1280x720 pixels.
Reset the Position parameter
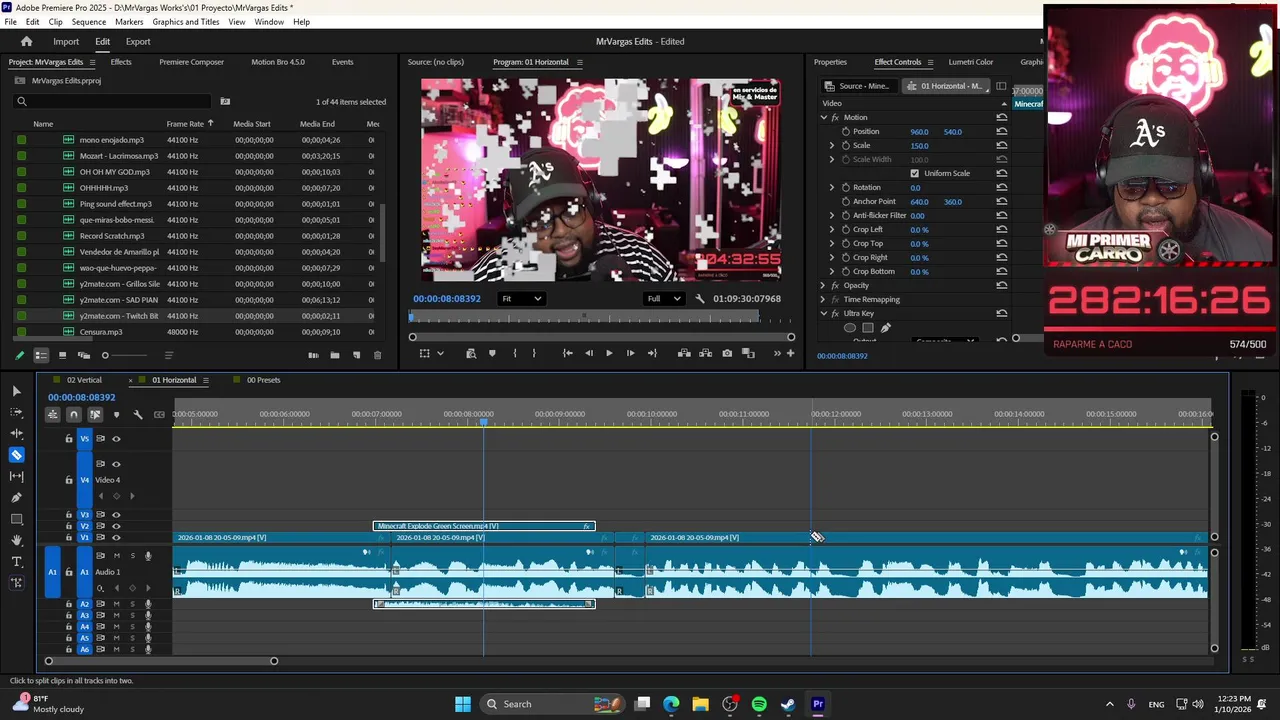point(1001,132)
